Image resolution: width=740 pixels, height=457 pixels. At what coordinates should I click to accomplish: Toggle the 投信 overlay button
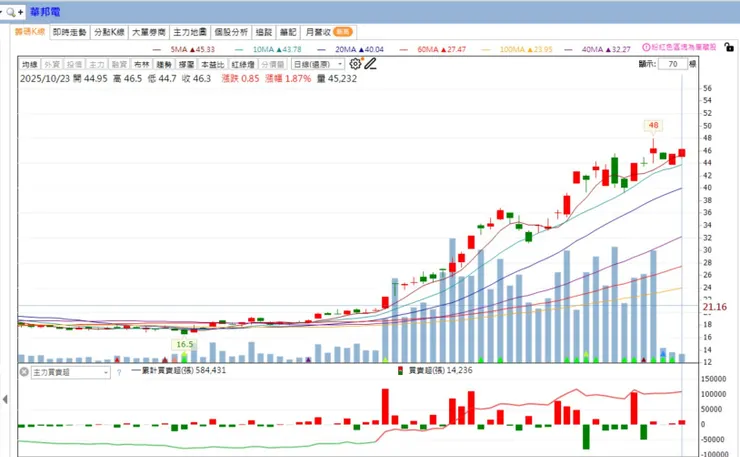[x=74, y=64]
